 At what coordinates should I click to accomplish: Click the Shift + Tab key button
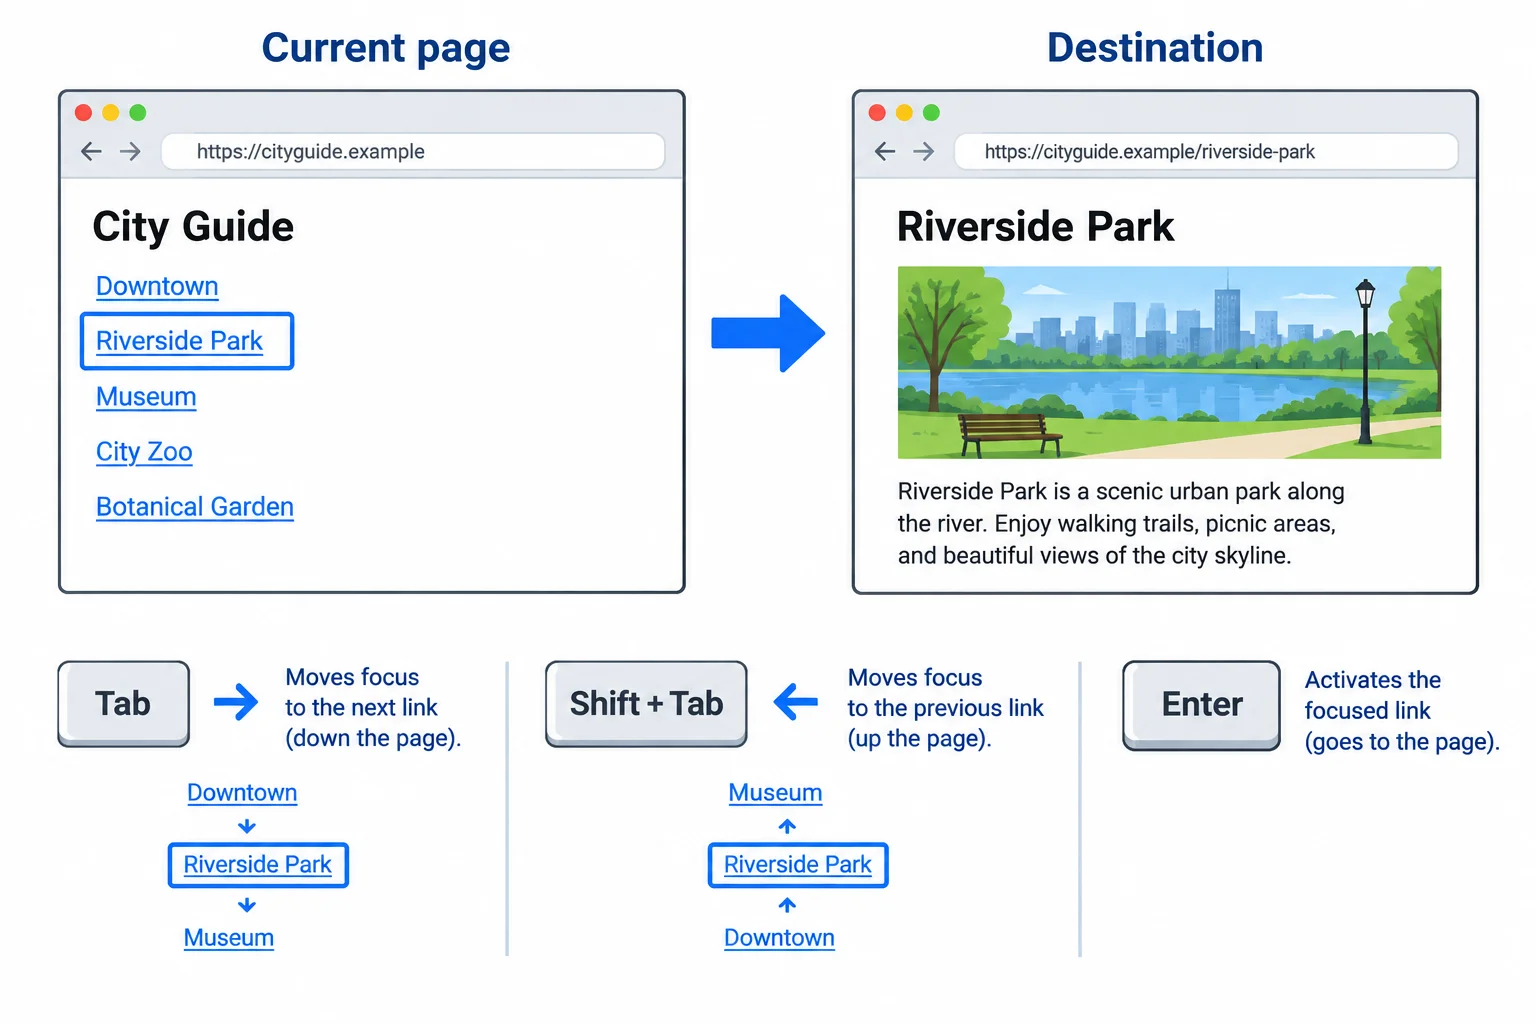646,704
